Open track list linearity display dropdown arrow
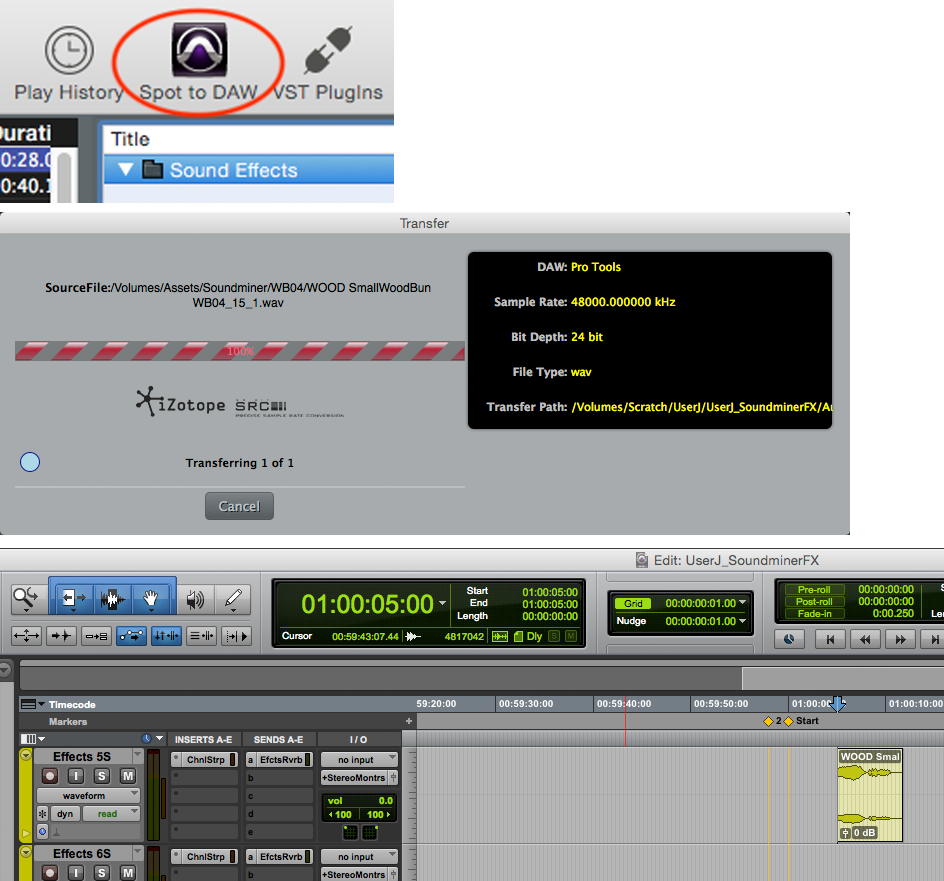This screenshot has height=881, width=944. (160, 738)
